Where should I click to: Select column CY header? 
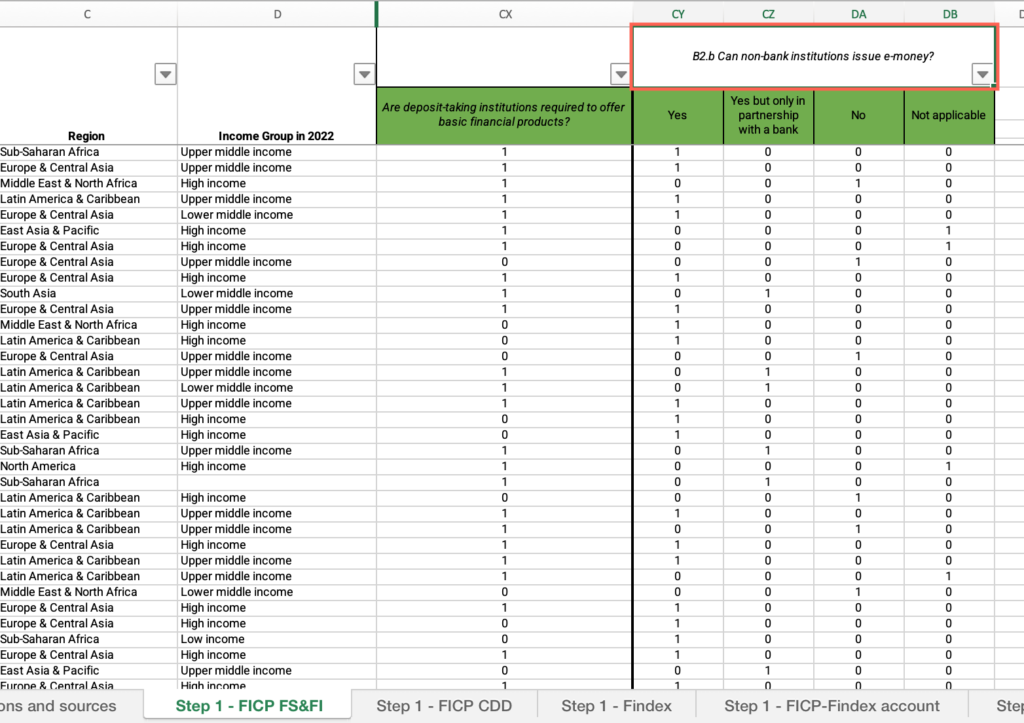[x=678, y=14]
